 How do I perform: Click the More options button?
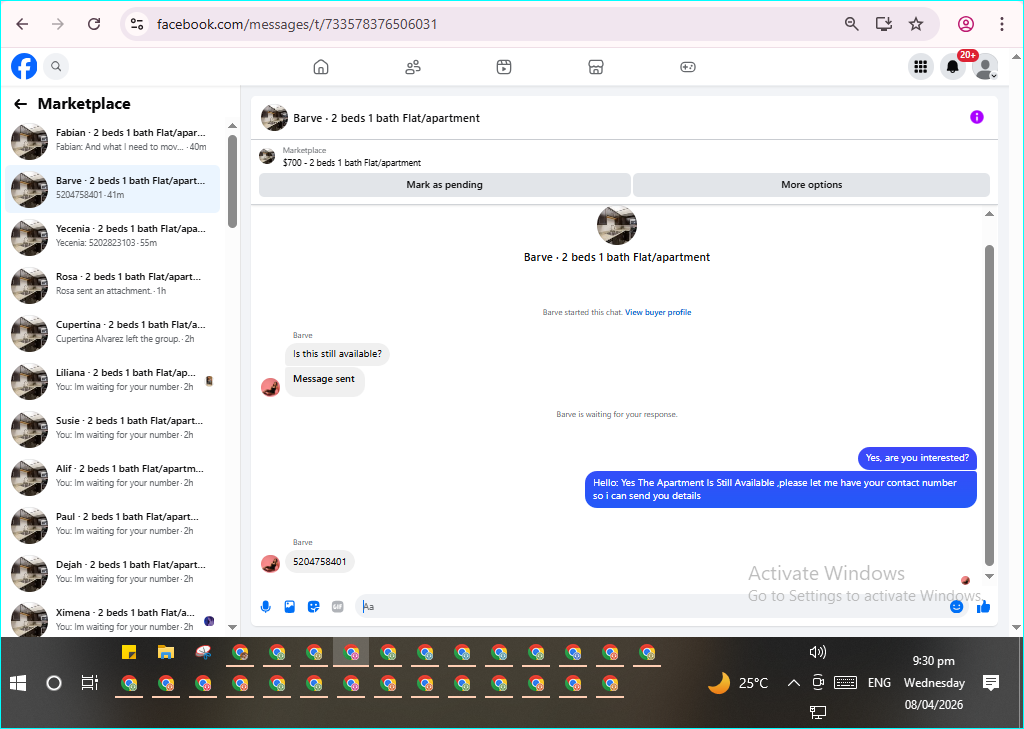811,185
